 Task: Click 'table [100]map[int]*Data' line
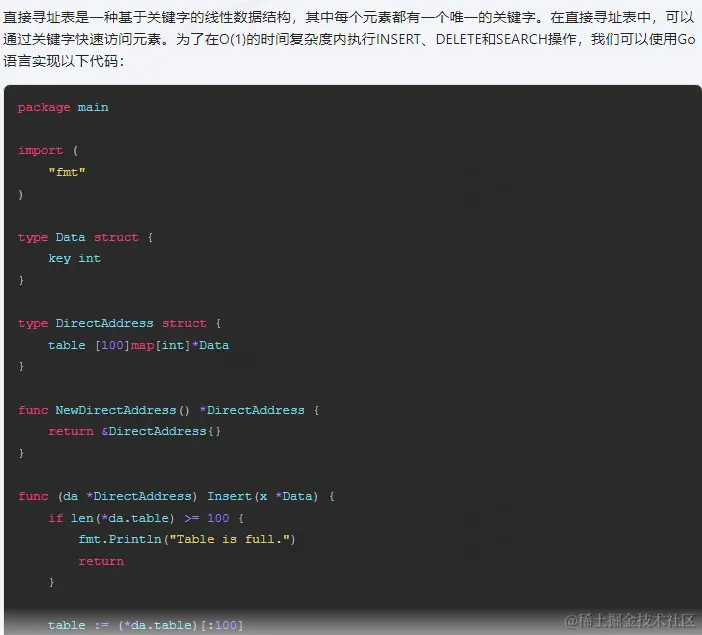(138, 345)
